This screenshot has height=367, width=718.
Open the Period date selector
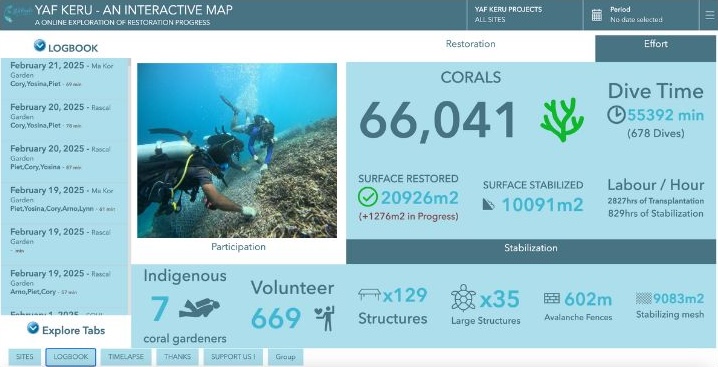point(641,15)
